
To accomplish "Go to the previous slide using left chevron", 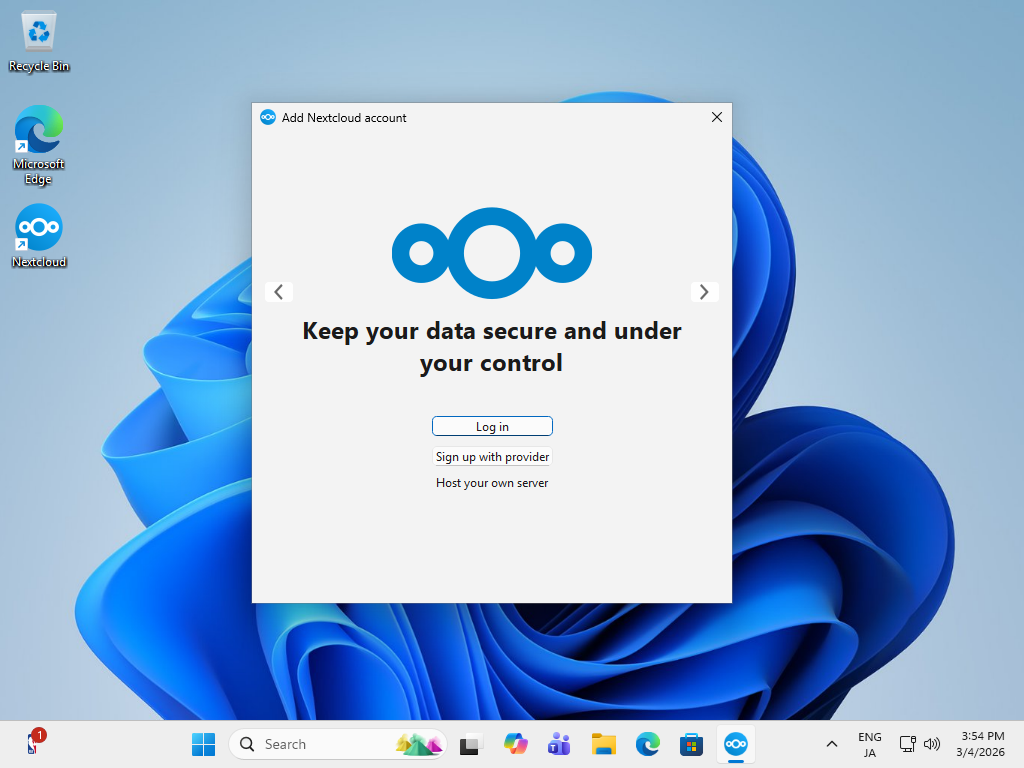I will click(x=279, y=292).
